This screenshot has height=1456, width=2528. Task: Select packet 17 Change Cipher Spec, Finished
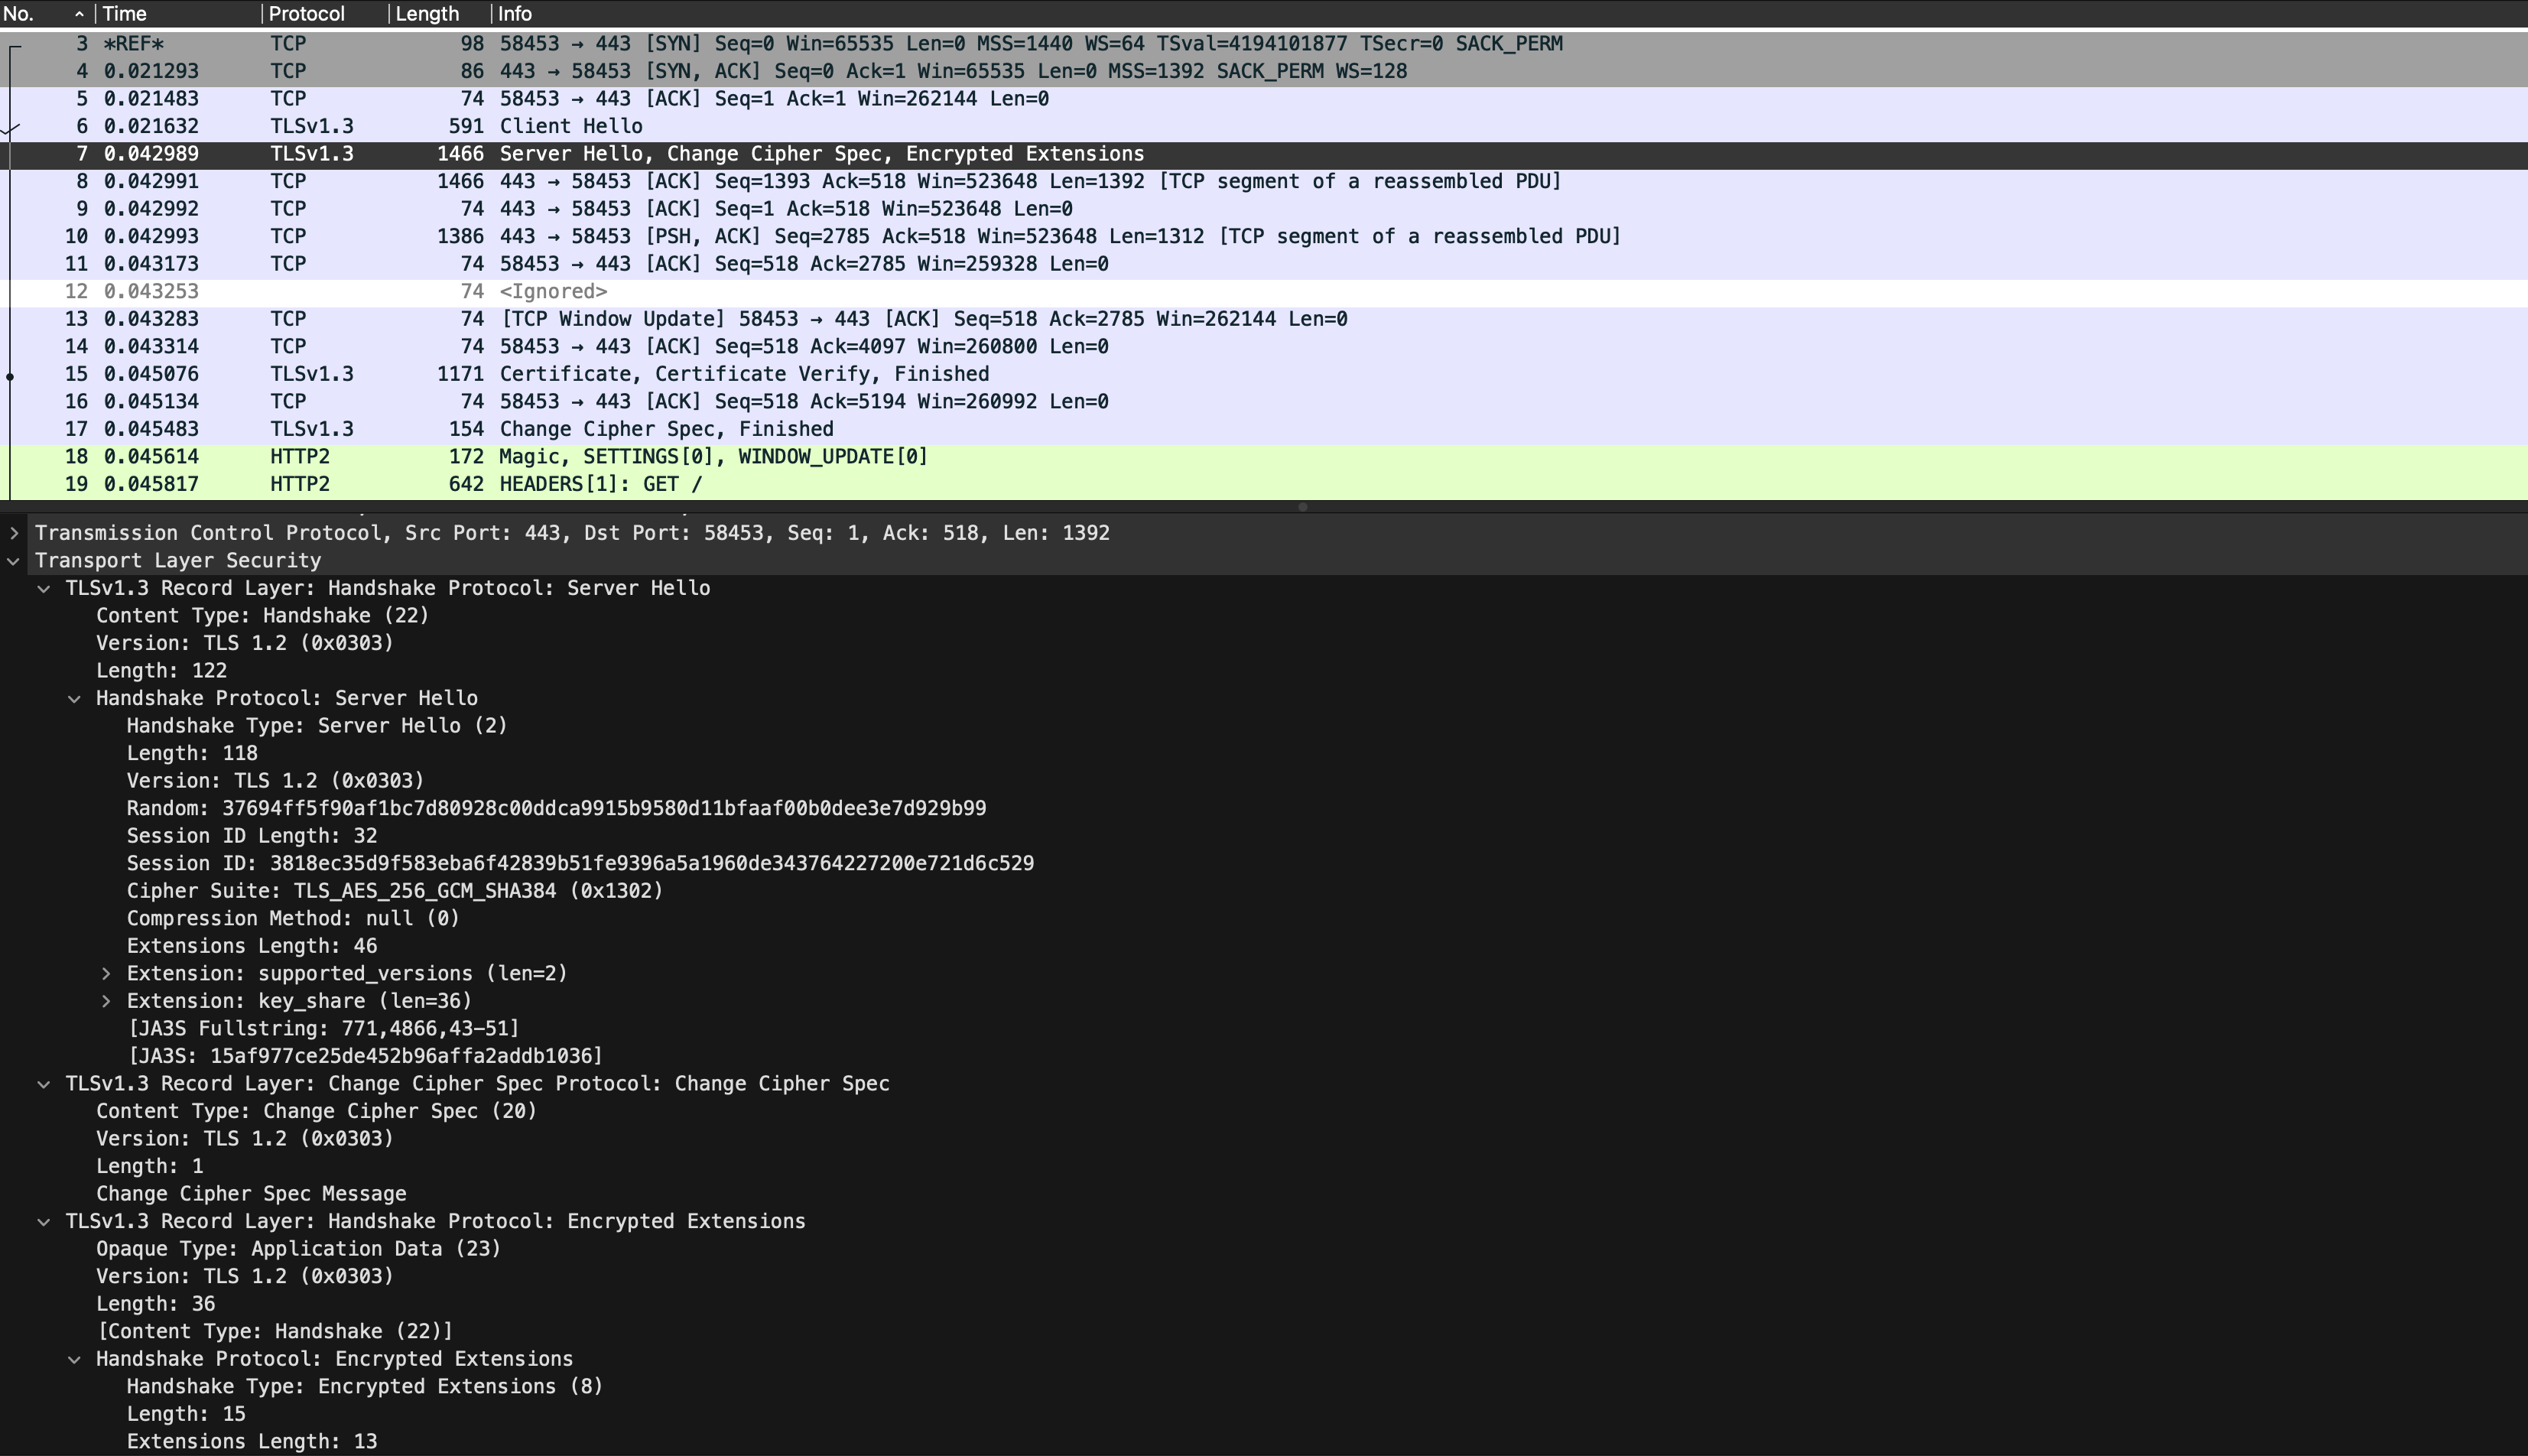(1264, 429)
